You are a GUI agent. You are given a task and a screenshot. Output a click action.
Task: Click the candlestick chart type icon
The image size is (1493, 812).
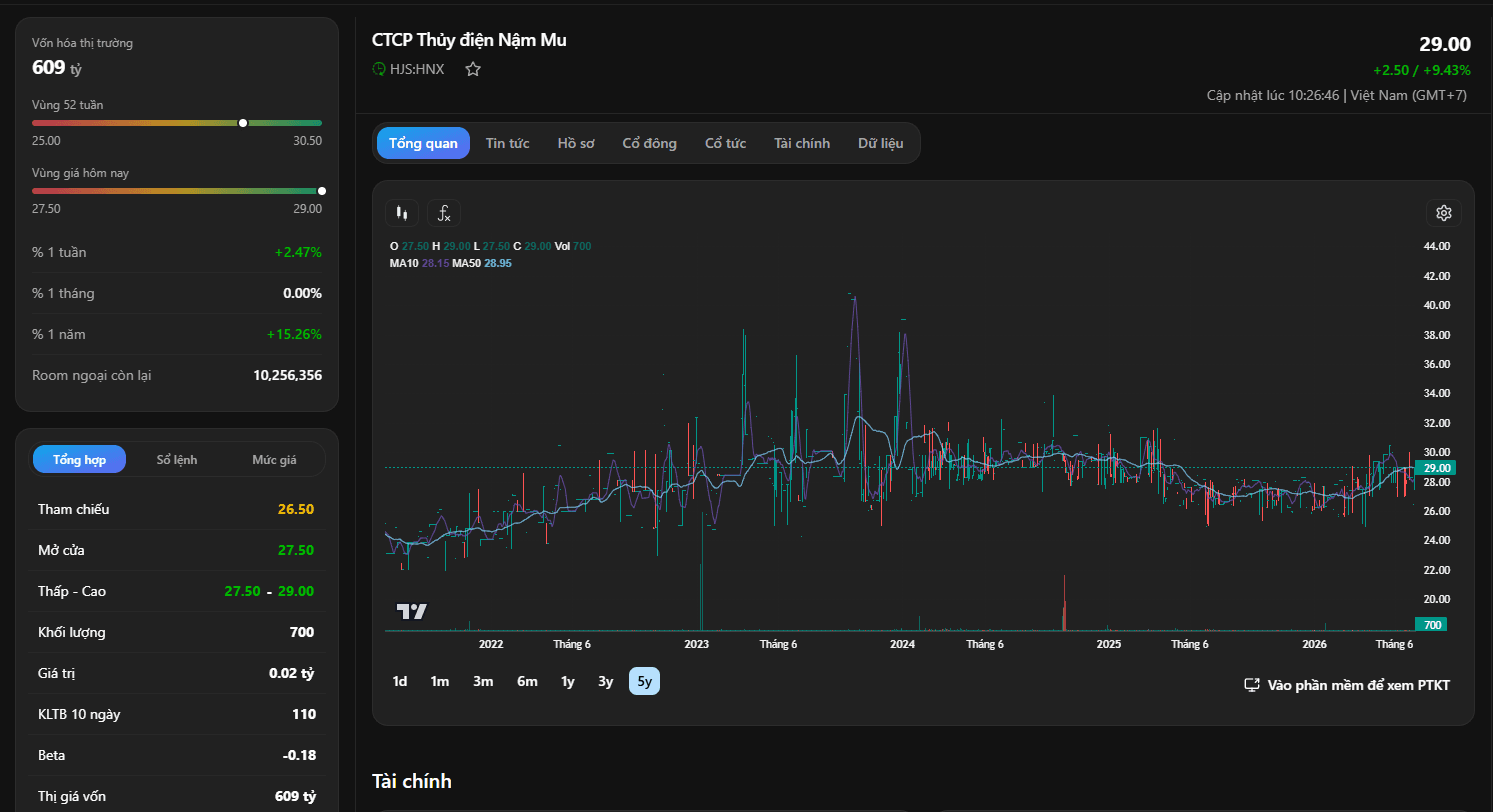(x=402, y=213)
